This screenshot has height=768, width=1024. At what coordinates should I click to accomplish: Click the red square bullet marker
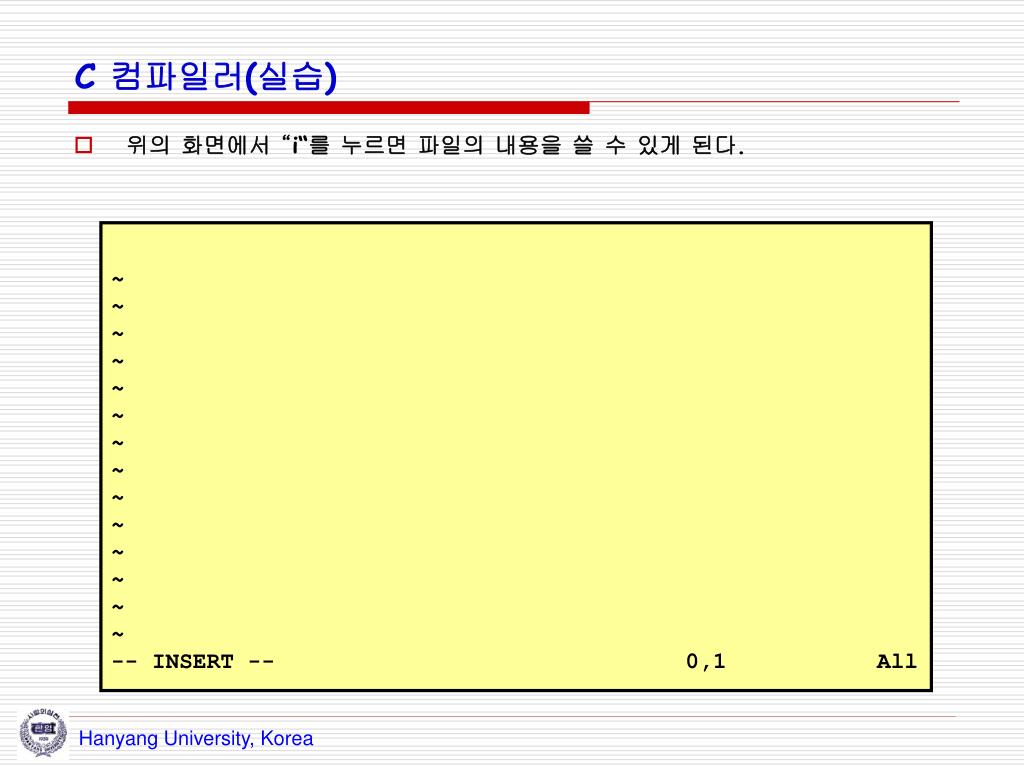[x=84, y=144]
